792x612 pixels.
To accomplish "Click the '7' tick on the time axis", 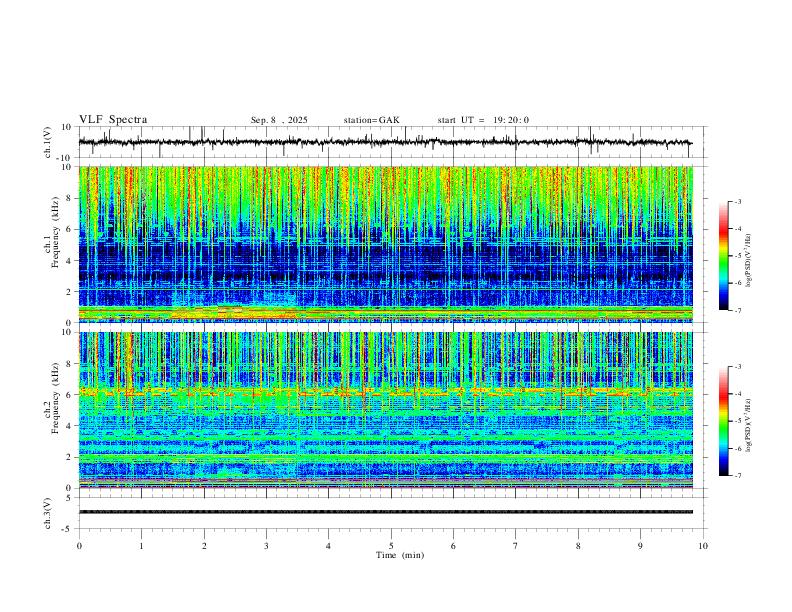I will coord(516,546).
